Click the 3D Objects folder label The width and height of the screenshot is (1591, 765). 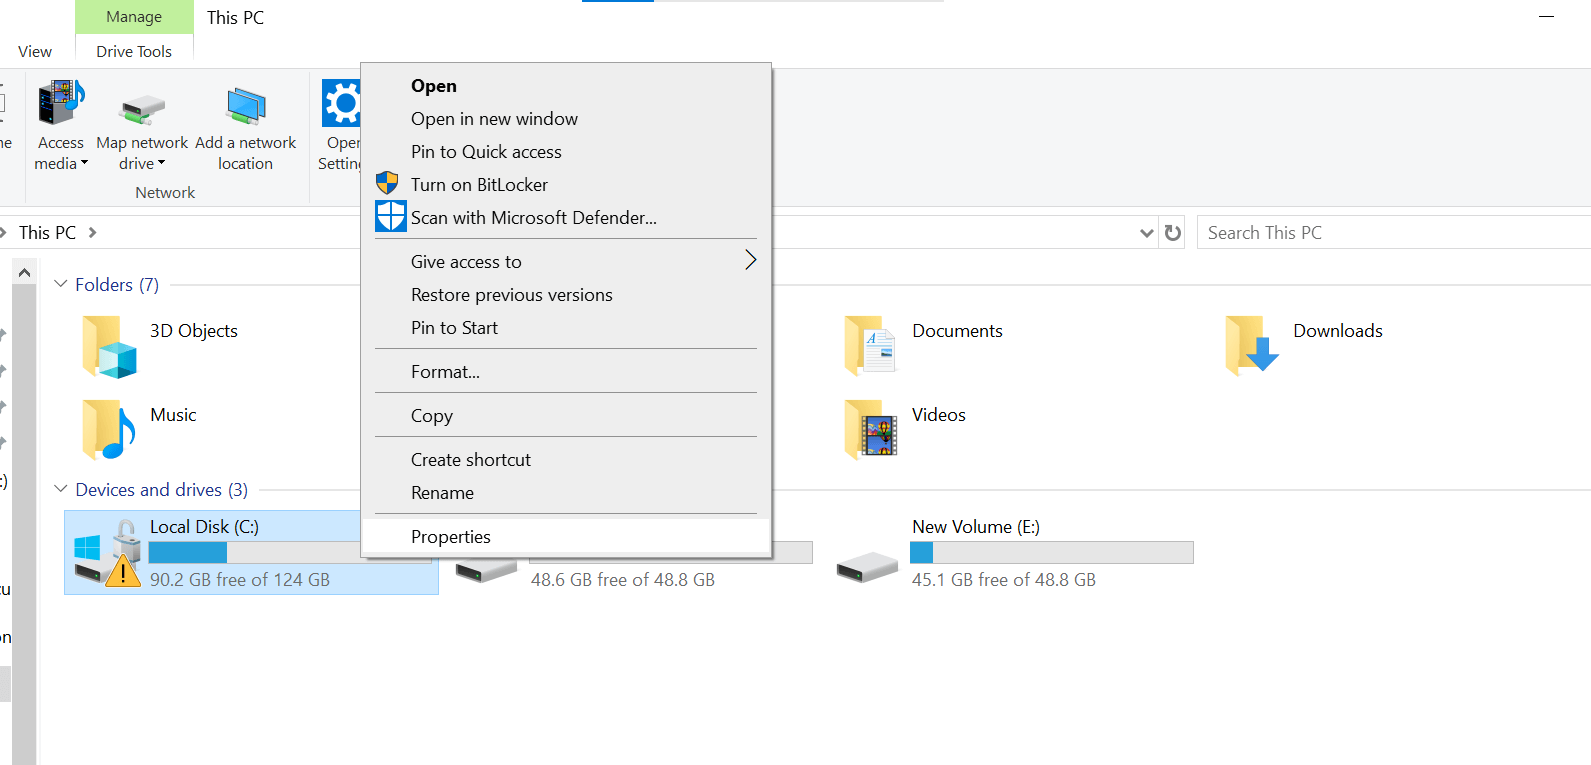coord(194,331)
